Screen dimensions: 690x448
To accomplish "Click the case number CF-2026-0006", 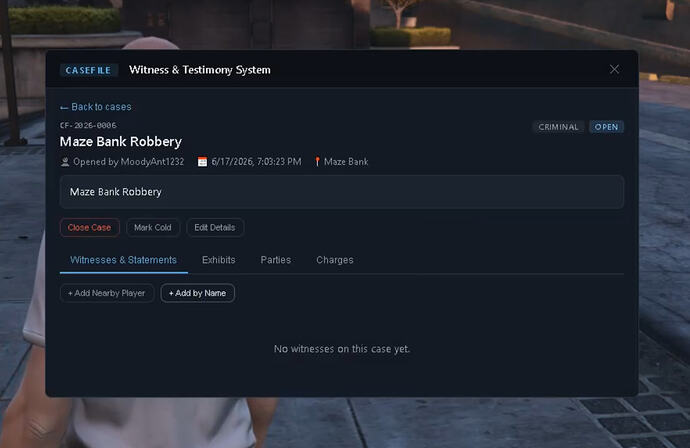I will coord(88,125).
